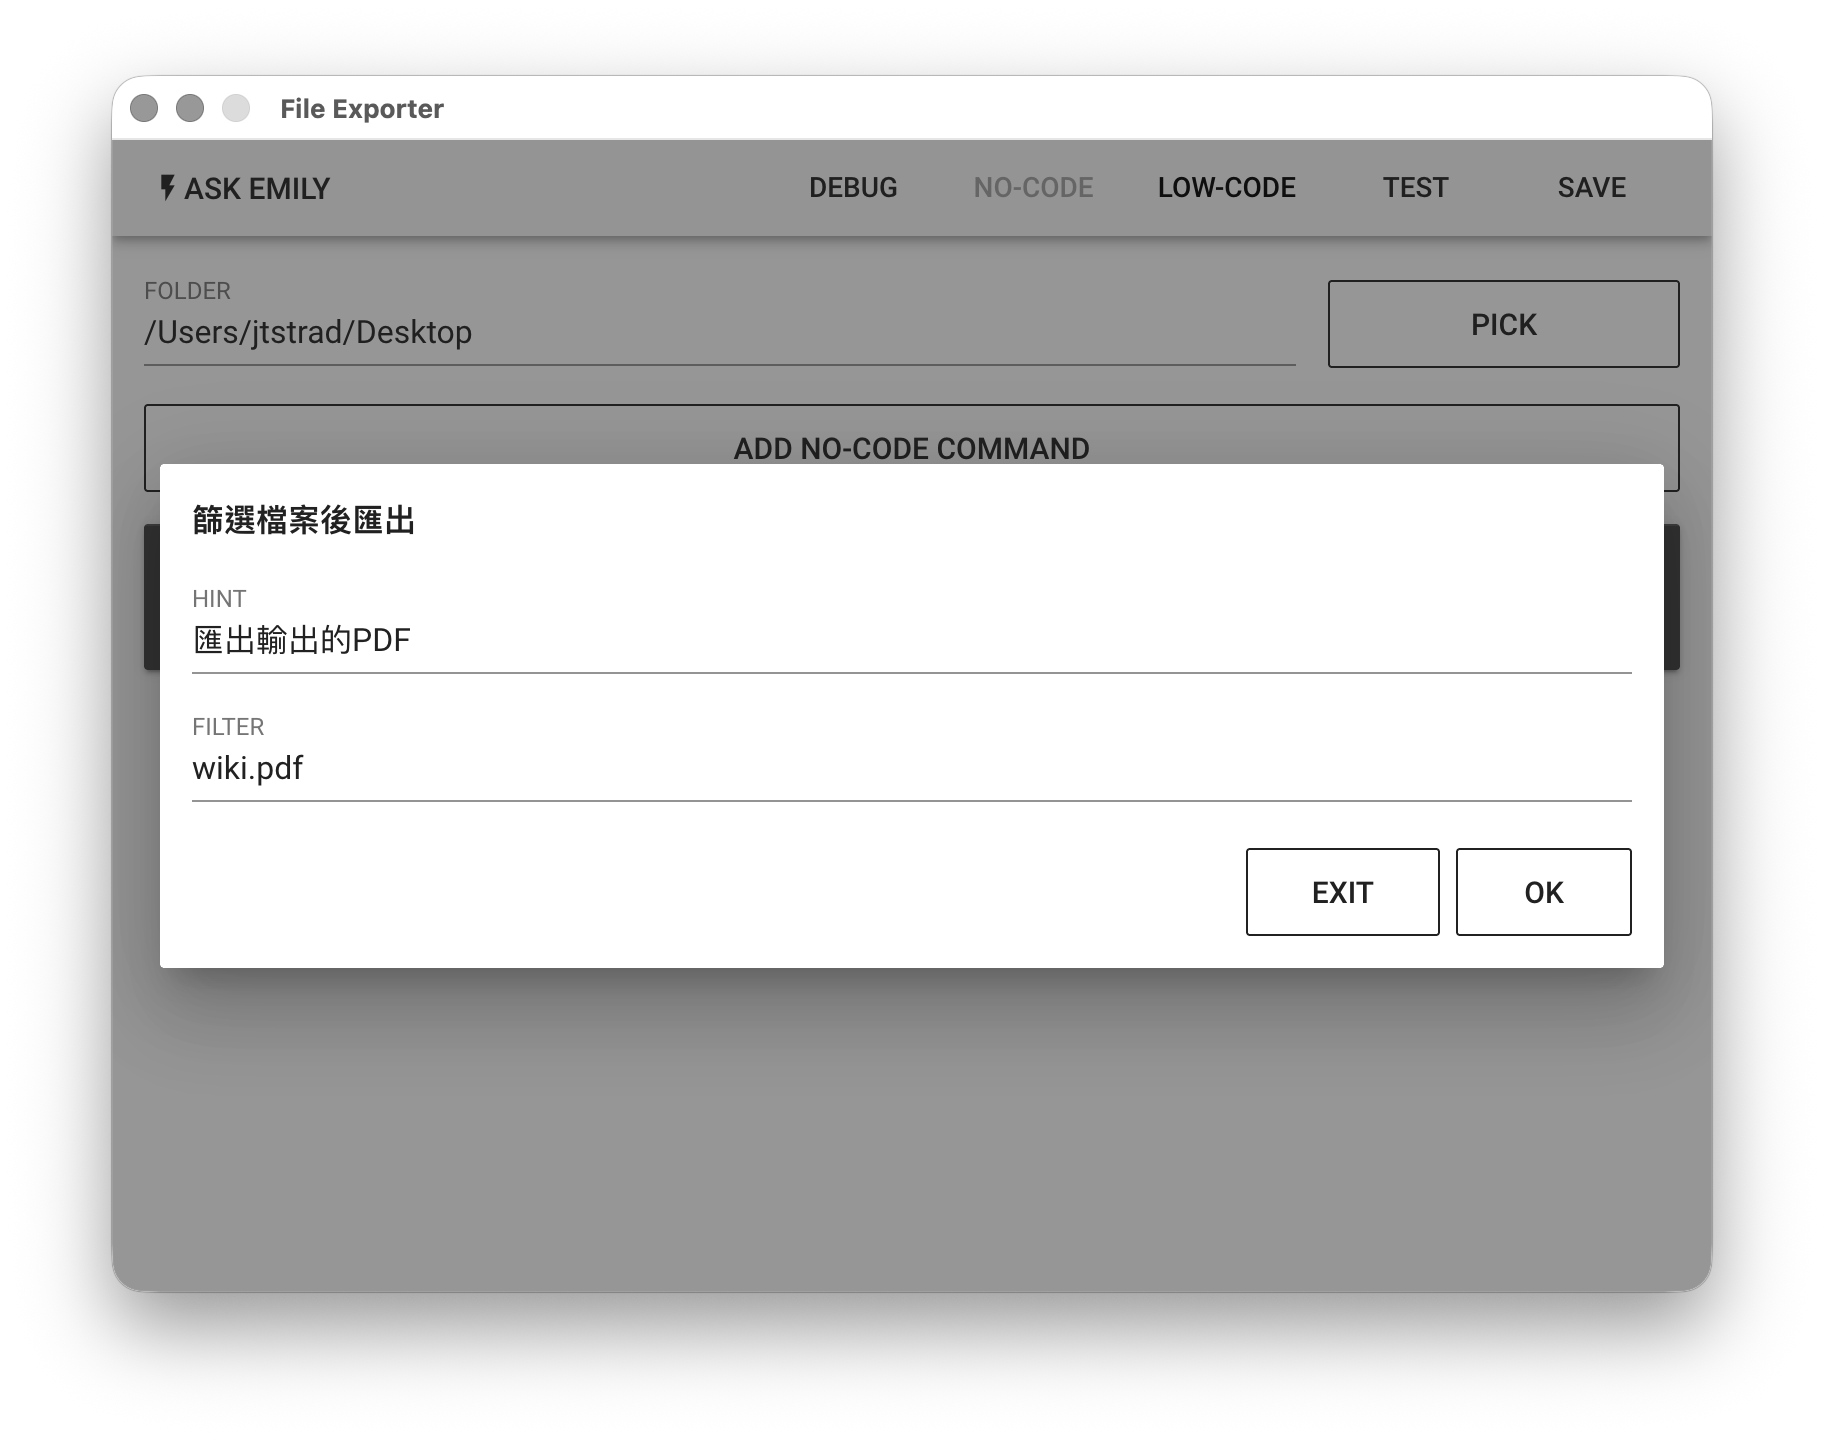
Task: Focus the FILTER field containing wiki.pdf
Action: coord(910,768)
